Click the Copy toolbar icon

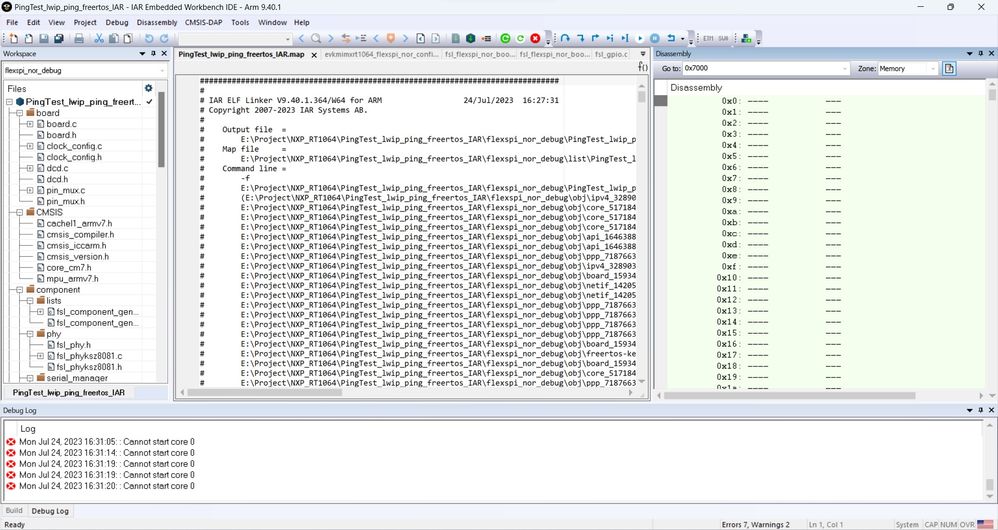click(x=113, y=39)
